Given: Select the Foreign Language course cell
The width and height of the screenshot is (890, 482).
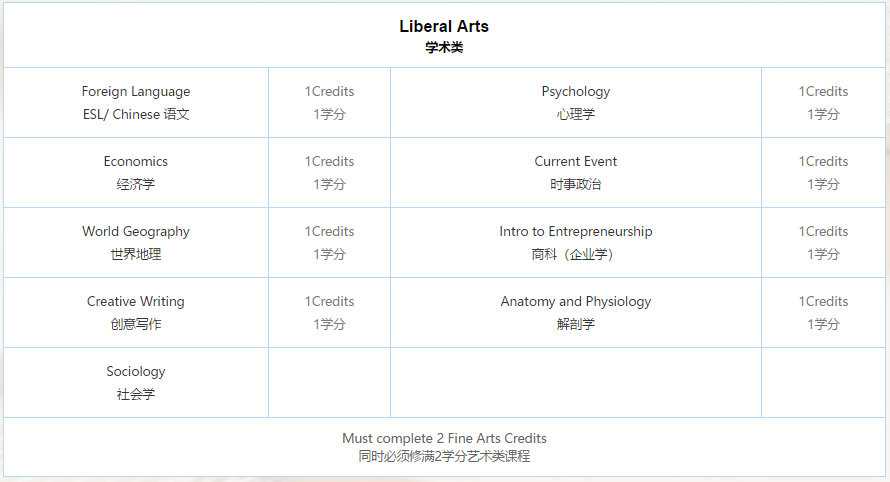Looking at the screenshot, I should click(x=136, y=102).
